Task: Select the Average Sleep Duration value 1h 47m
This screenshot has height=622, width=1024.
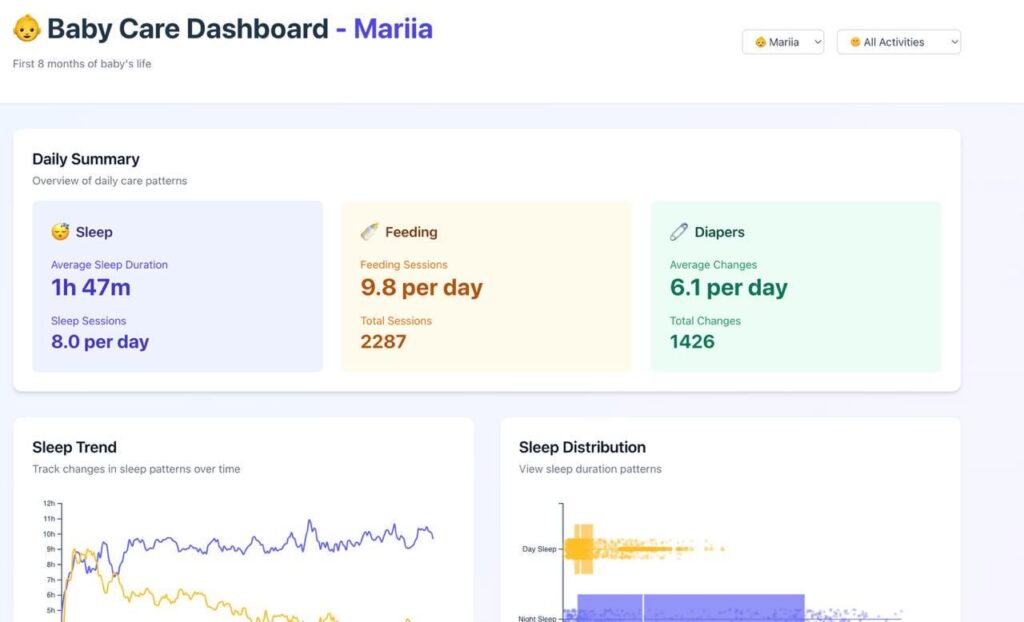Action: tap(91, 287)
